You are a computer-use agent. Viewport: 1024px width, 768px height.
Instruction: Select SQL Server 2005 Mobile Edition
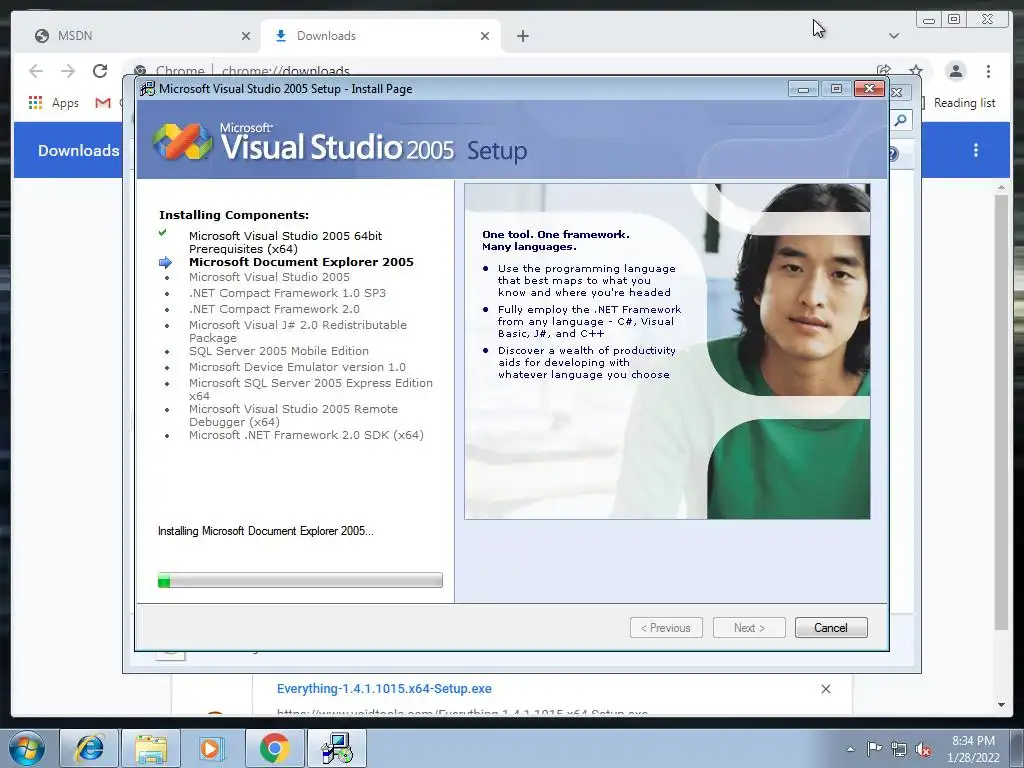pyautogui.click(x=279, y=351)
